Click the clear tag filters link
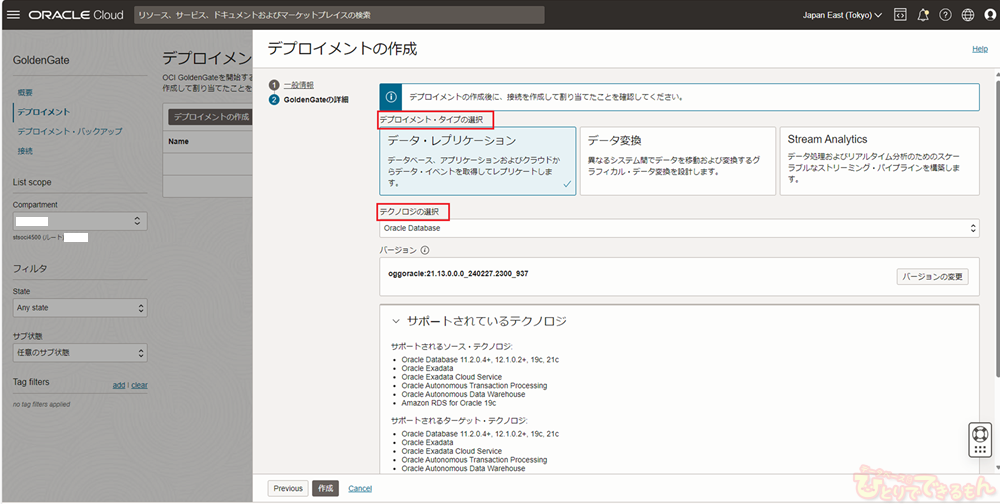Viewport: 1000px width, 504px height. pos(140,385)
